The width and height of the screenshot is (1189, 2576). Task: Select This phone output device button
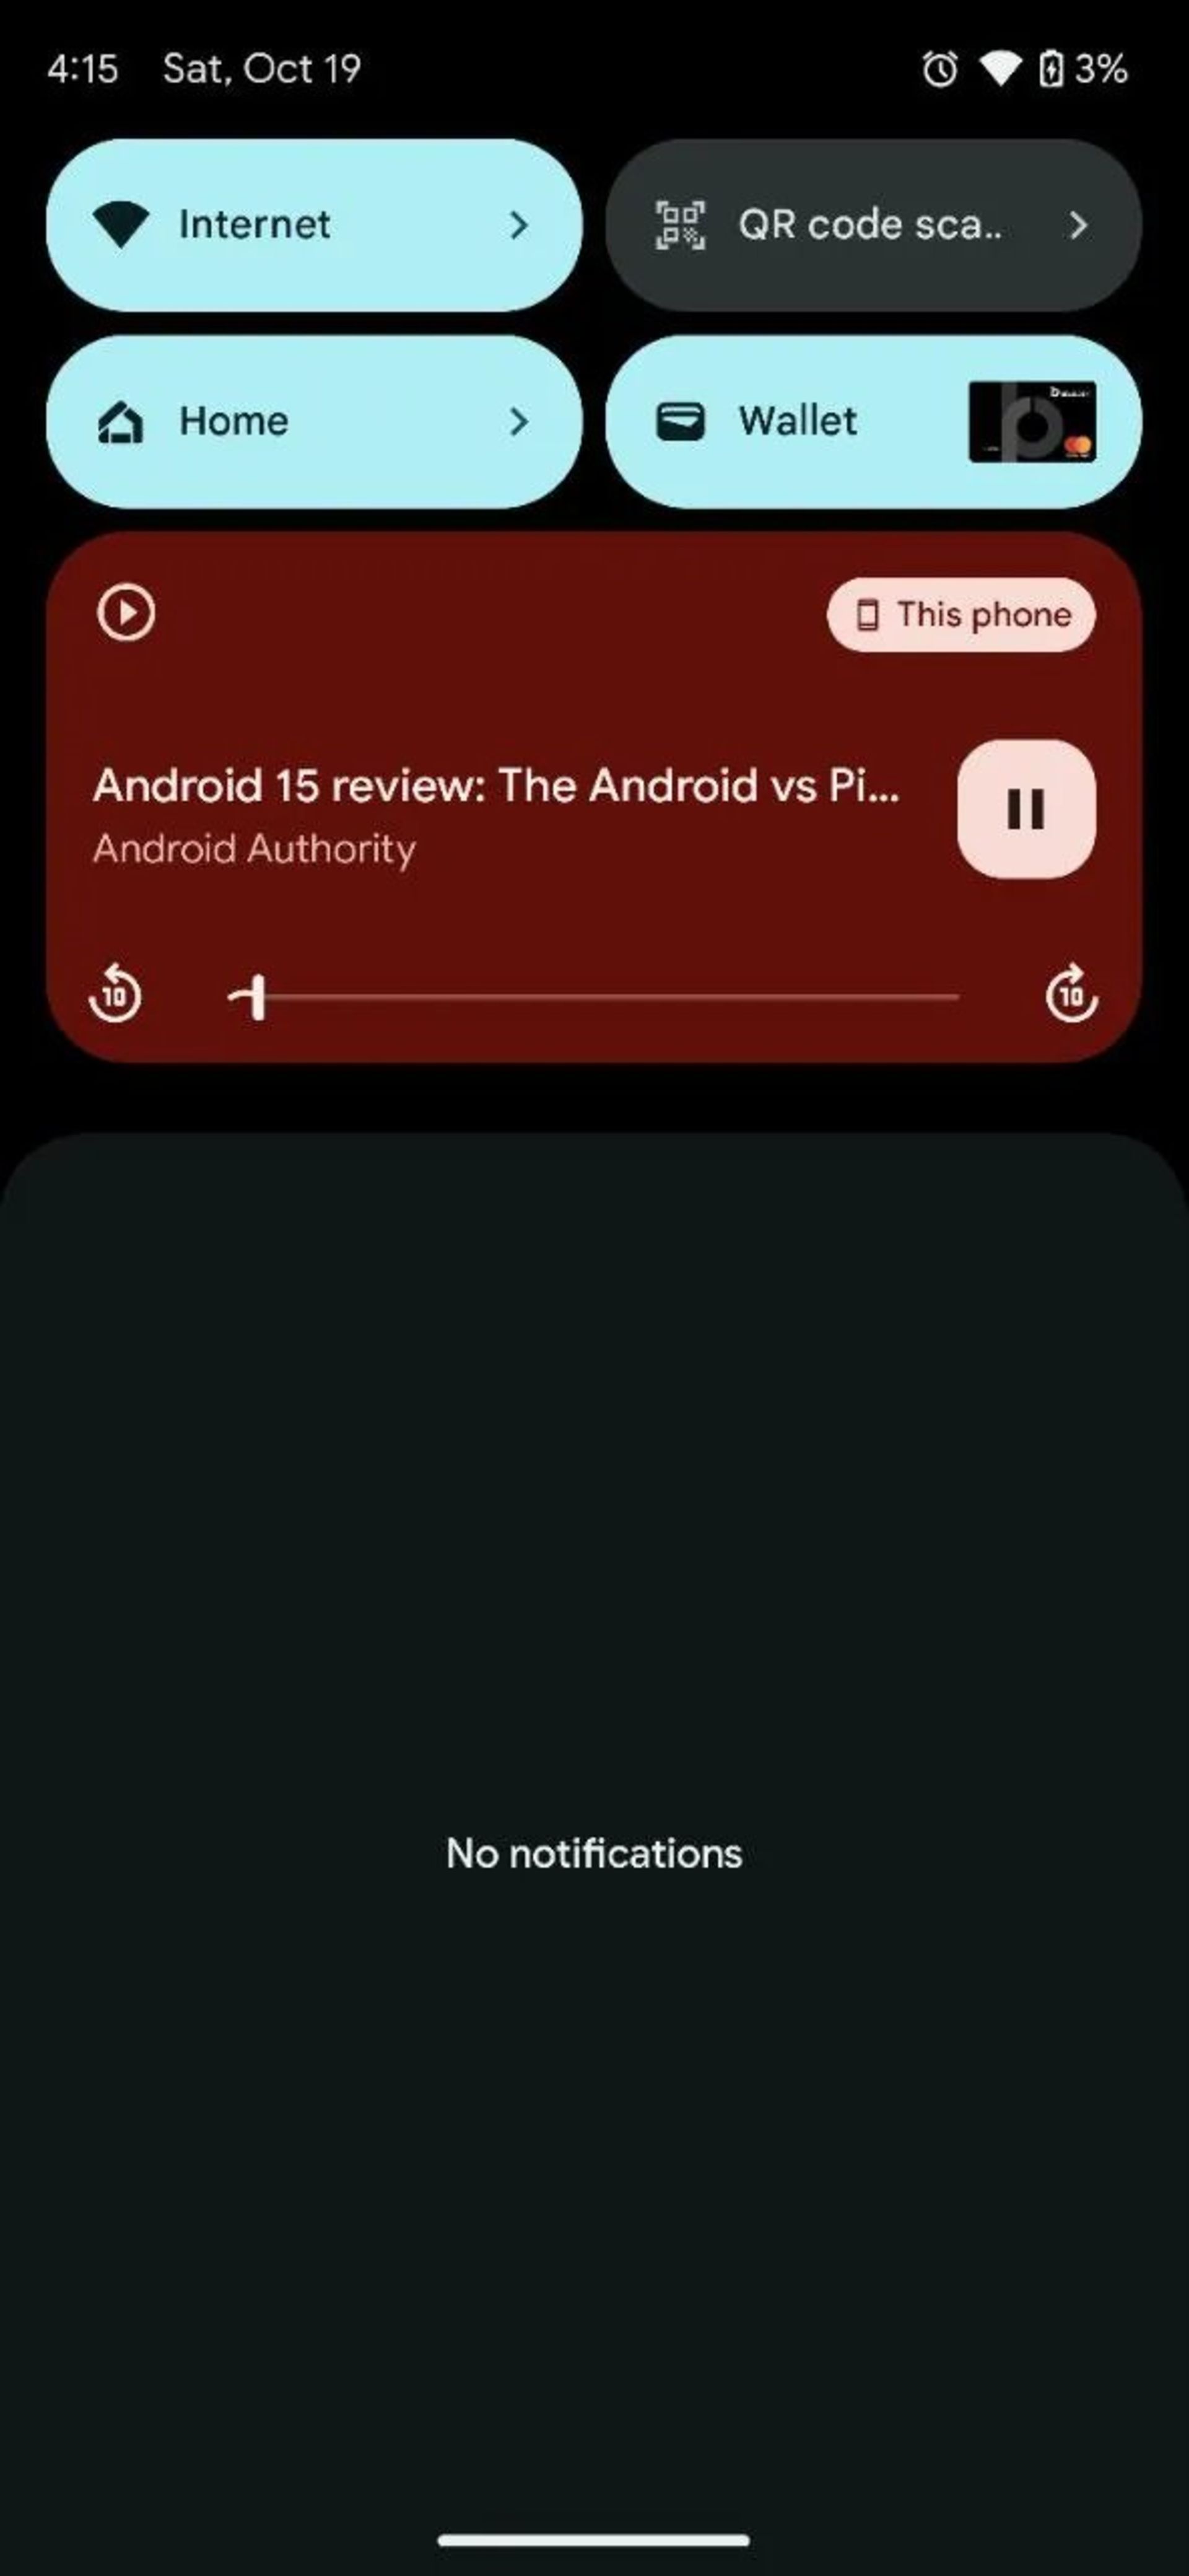[959, 615]
